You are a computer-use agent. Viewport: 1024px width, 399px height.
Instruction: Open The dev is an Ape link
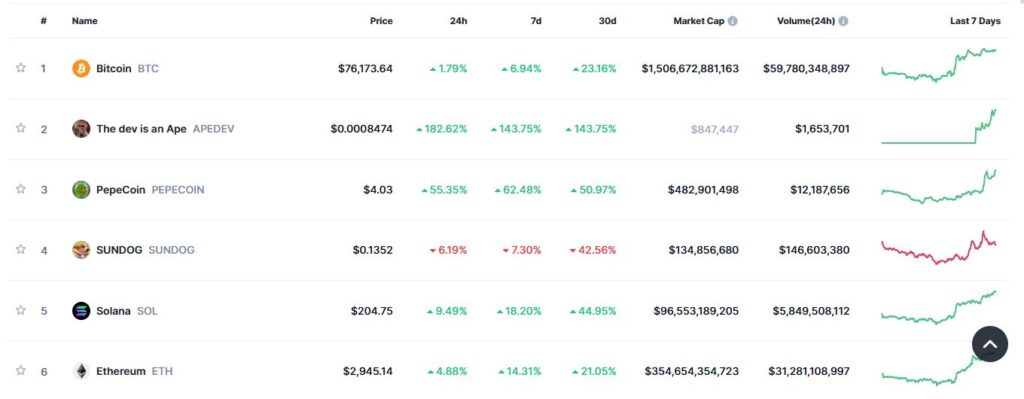tap(141, 129)
